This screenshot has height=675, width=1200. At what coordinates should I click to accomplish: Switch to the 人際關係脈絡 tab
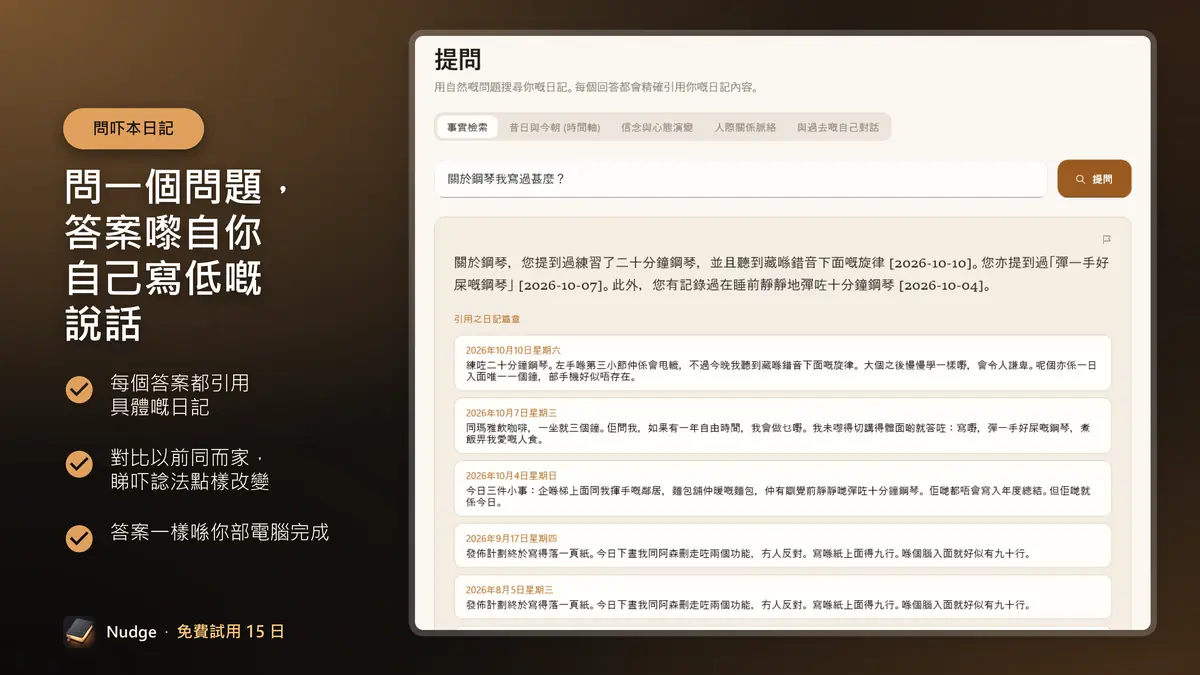click(745, 127)
